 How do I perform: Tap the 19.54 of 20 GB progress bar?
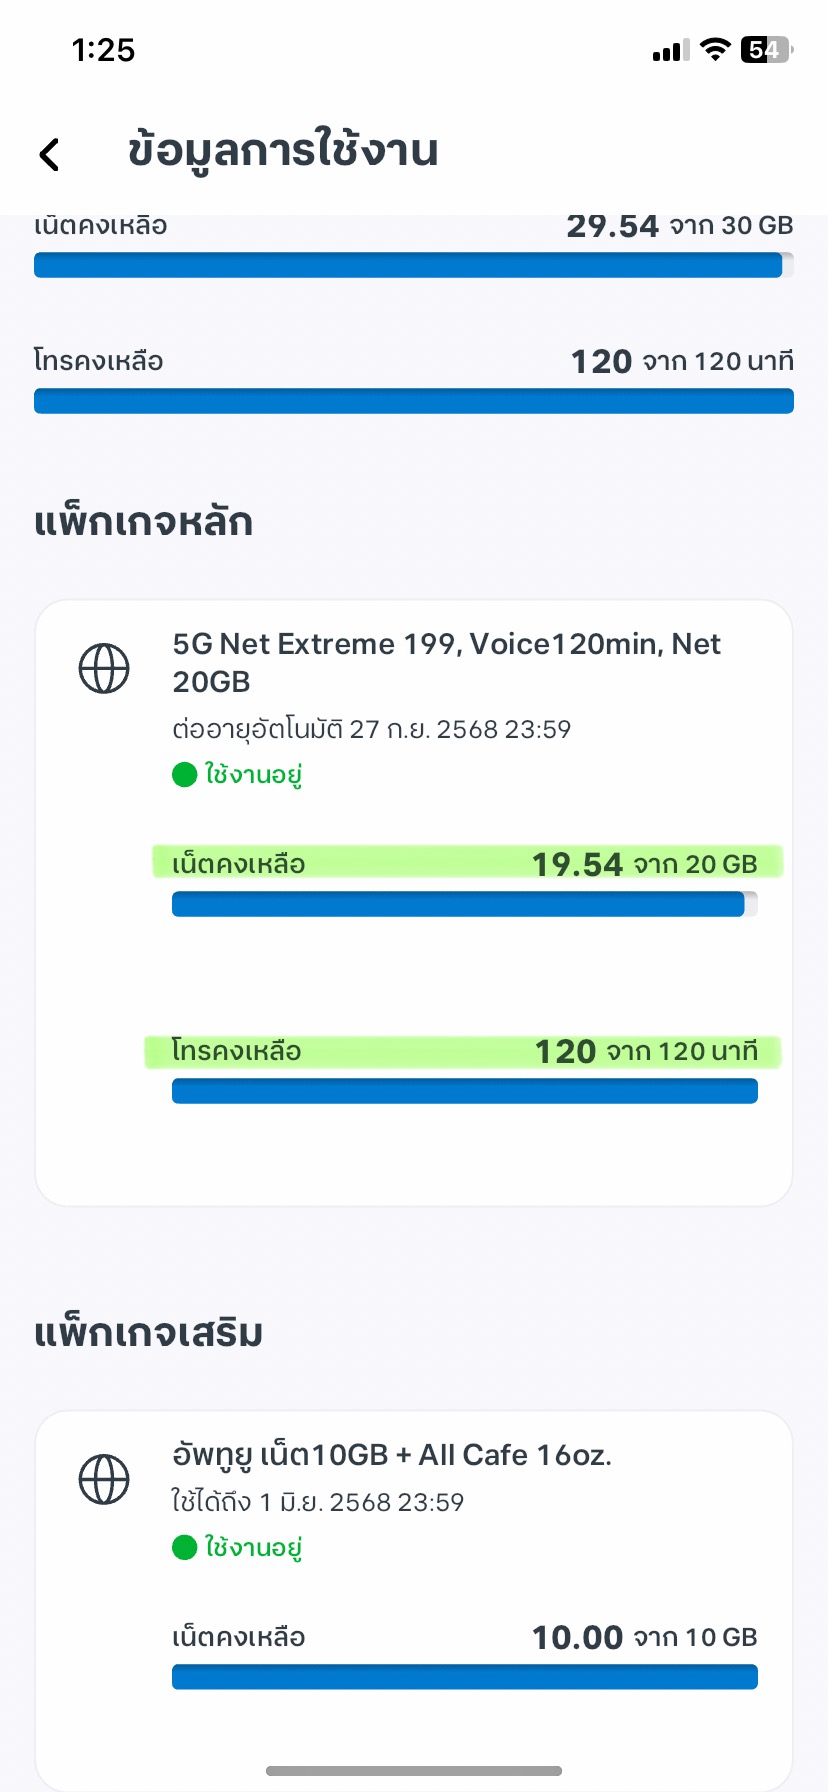pyautogui.click(x=464, y=904)
